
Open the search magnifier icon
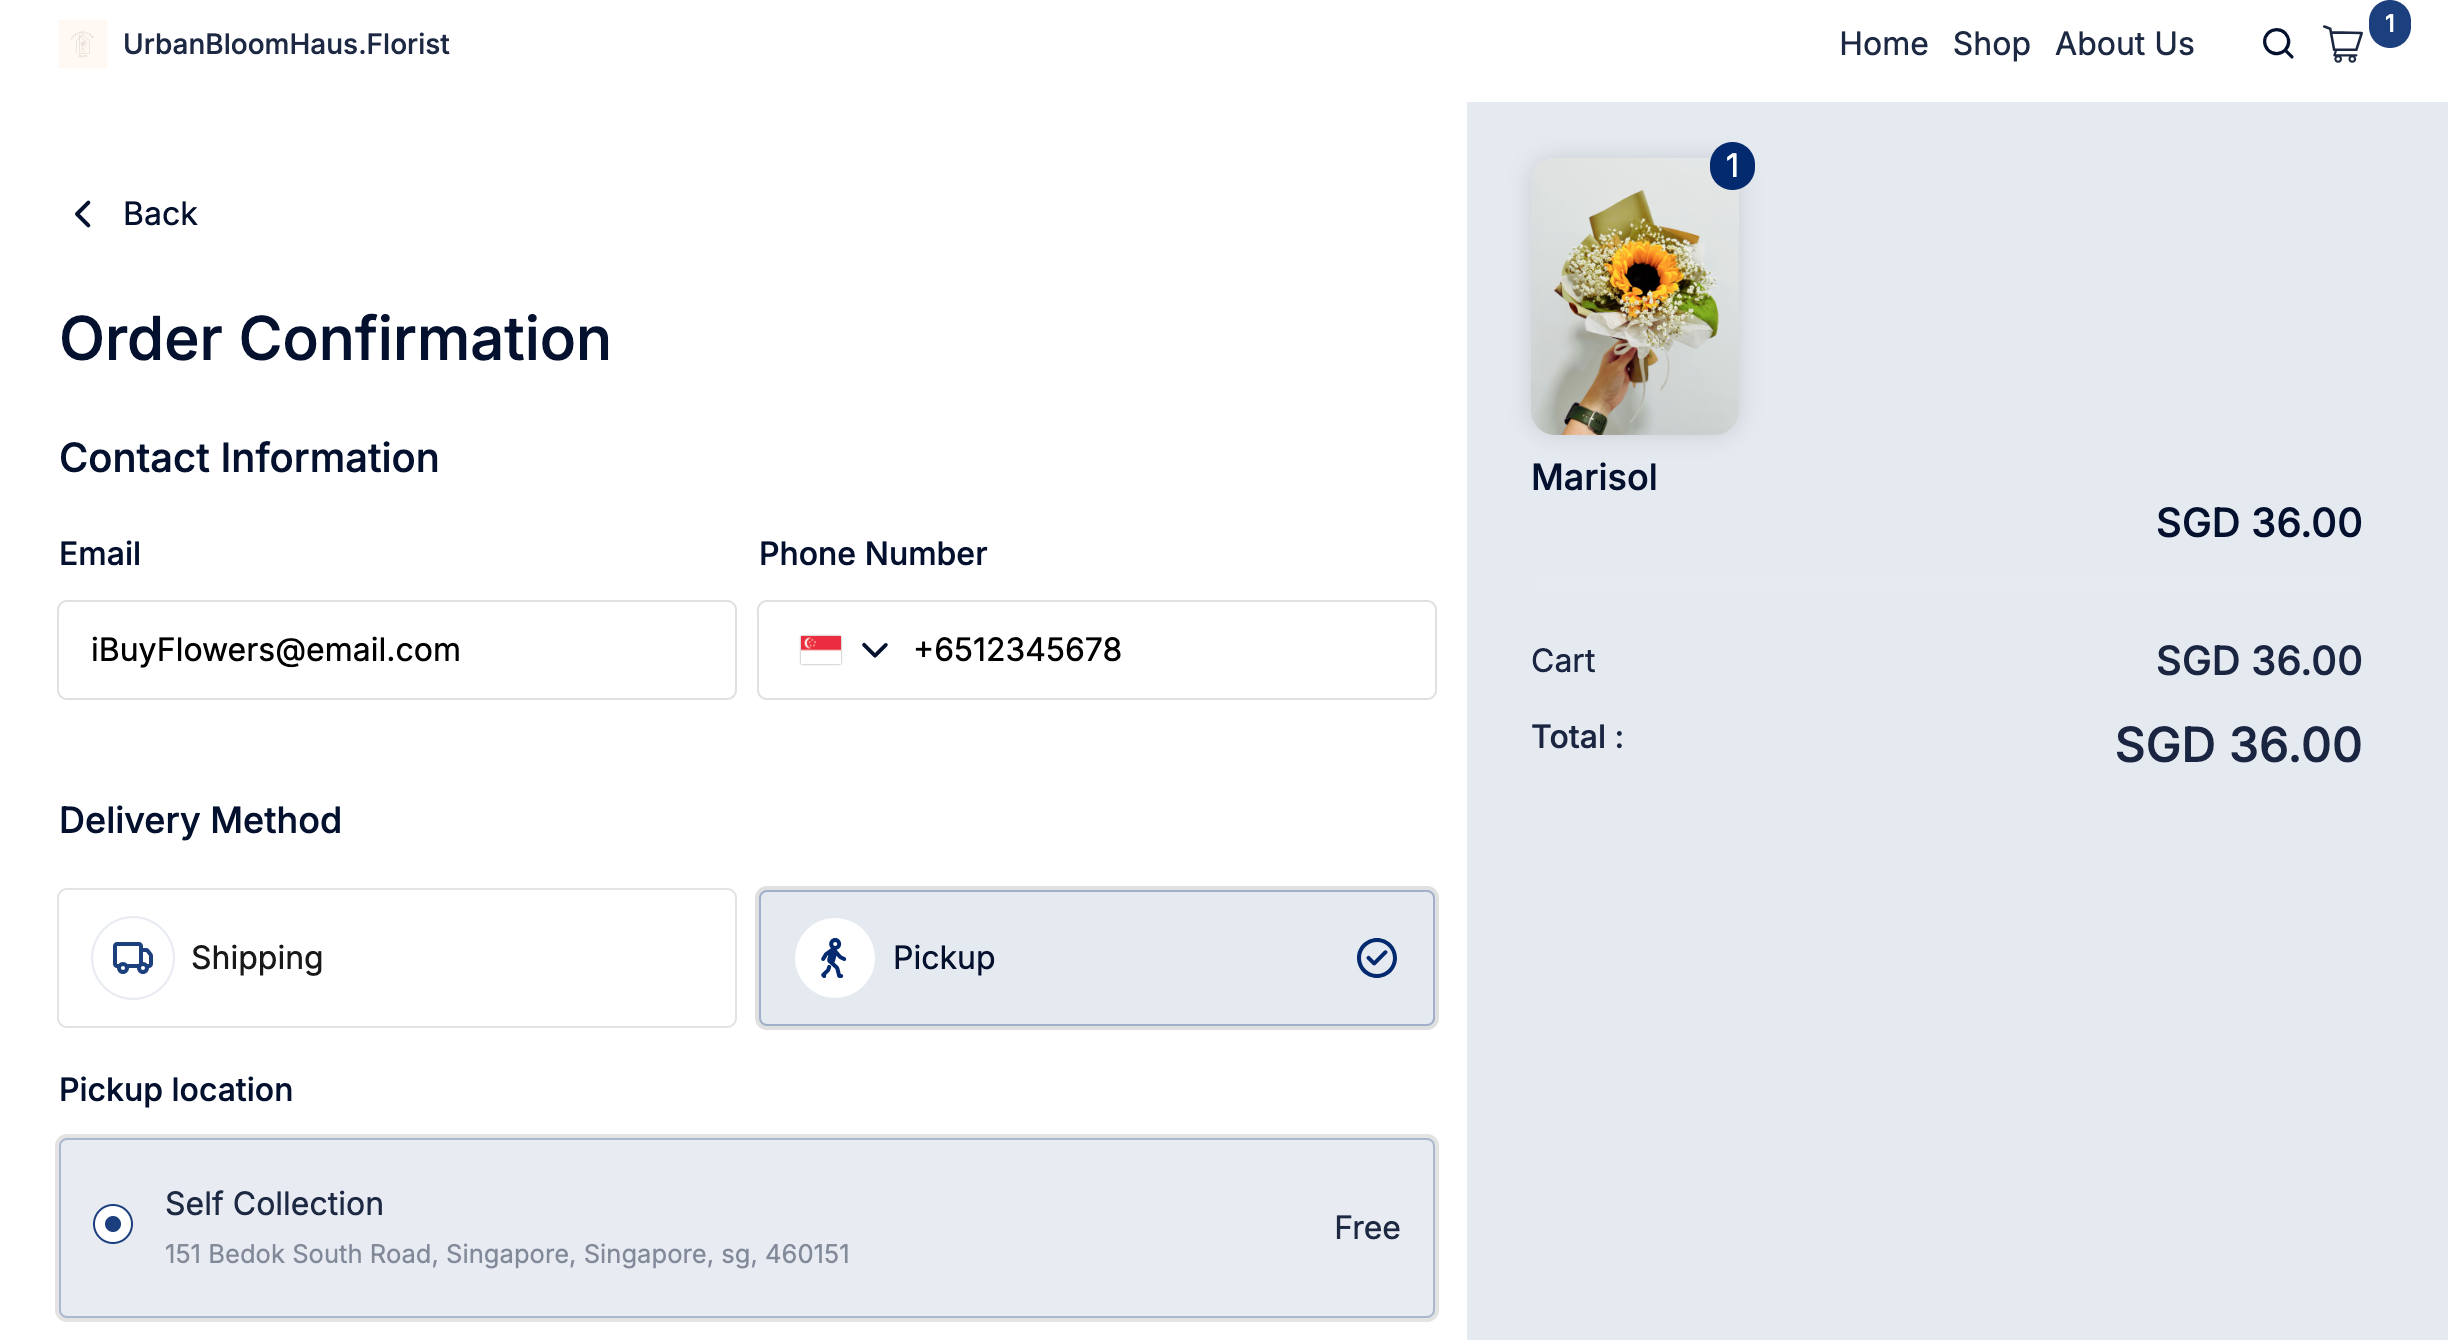(x=2277, y=44)
